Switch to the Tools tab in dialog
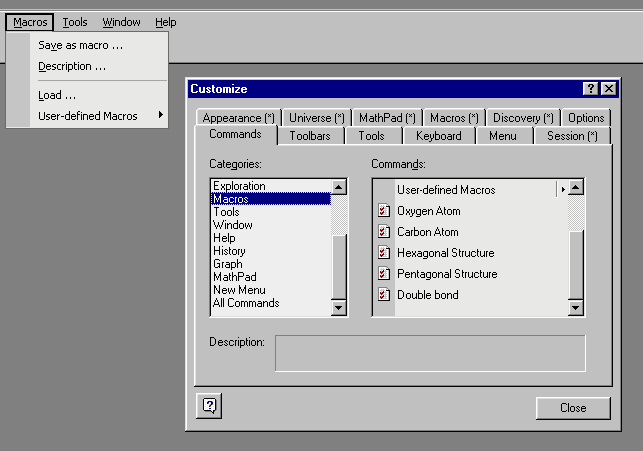Image resolution: width=643 pixels, height=451 pixels. [372, 136]
